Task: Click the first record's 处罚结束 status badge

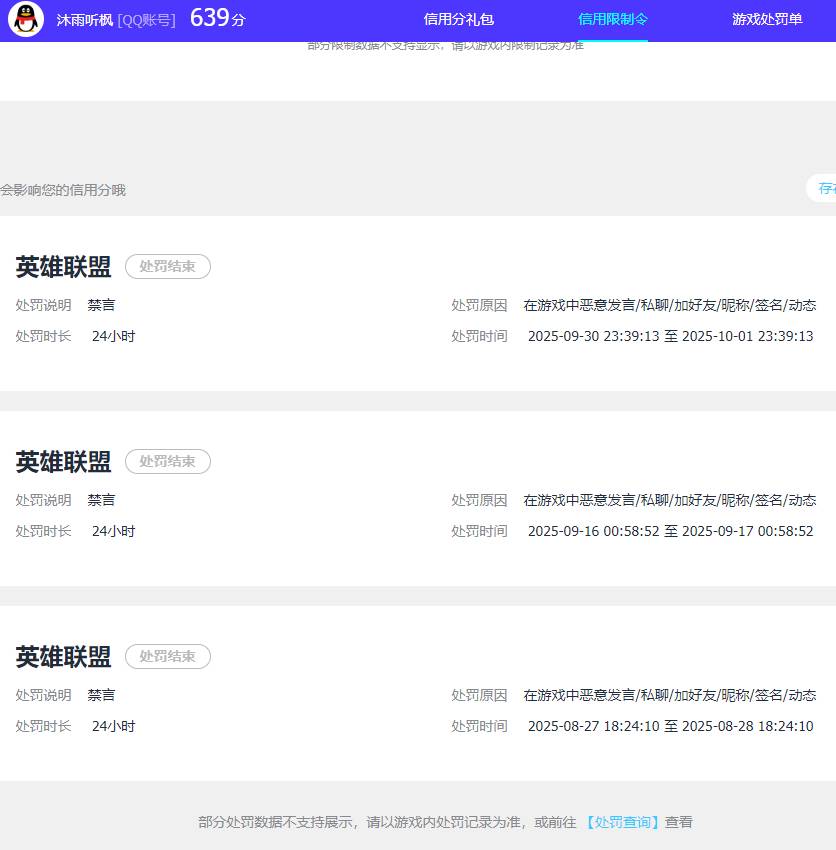Action: 167,266
